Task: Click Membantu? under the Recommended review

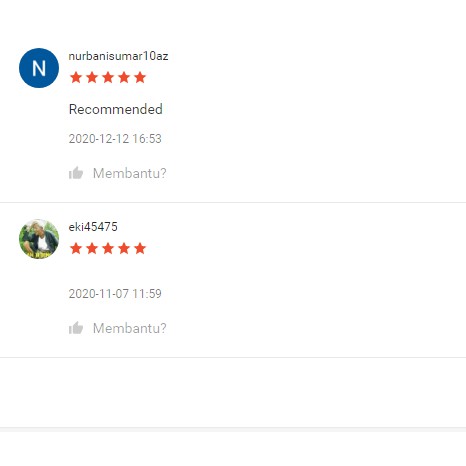Action: click(x=130, y=173)
